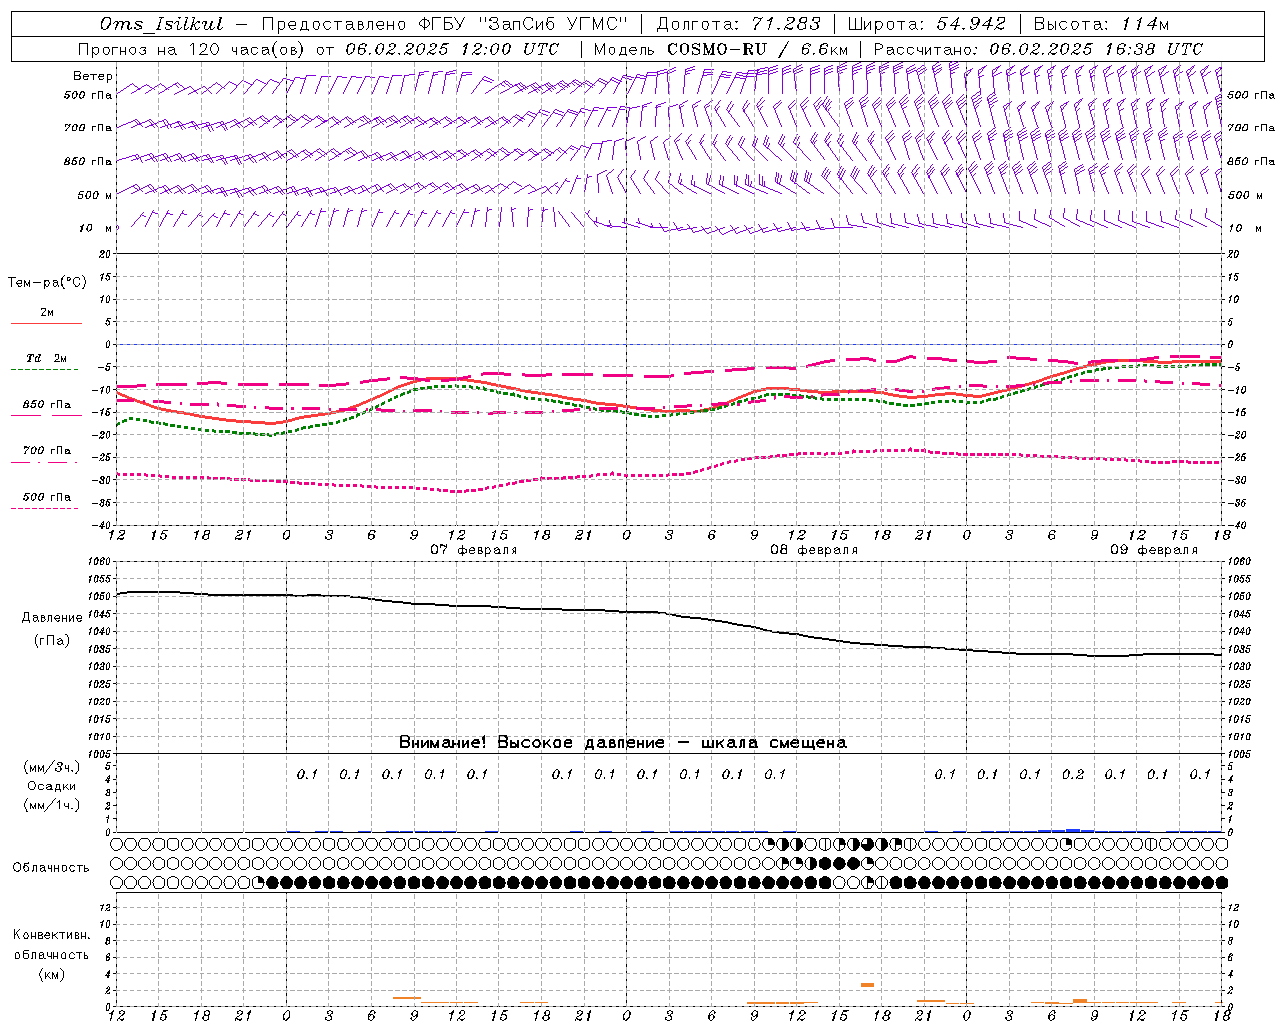Image resolution: width=1280 pixels, height=1024 pixels.
Task: Click the highest orange convective bar on 08 февраля
Action: (x=867, y=985)
